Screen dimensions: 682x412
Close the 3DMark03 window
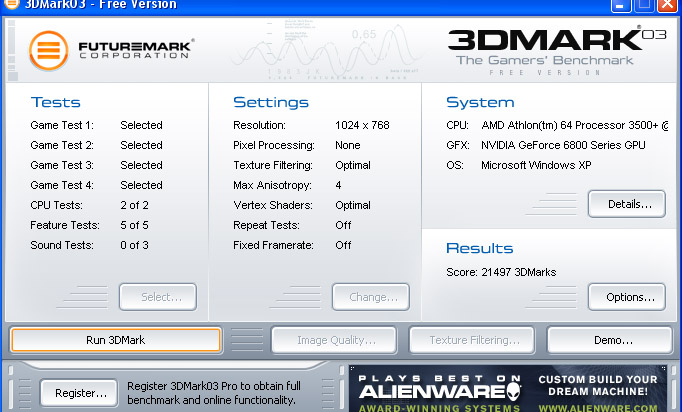667,6
